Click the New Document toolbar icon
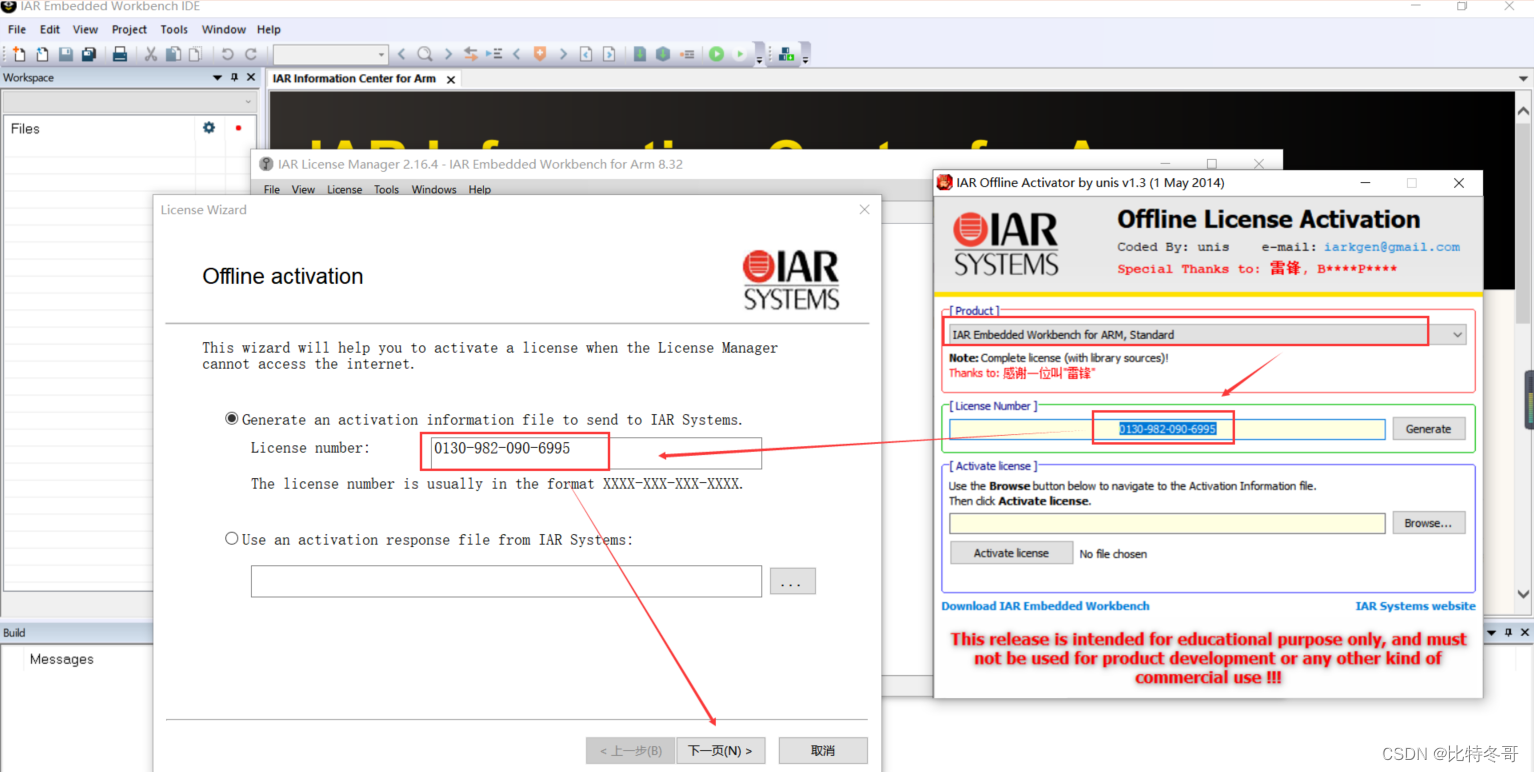 pos(20,54)
